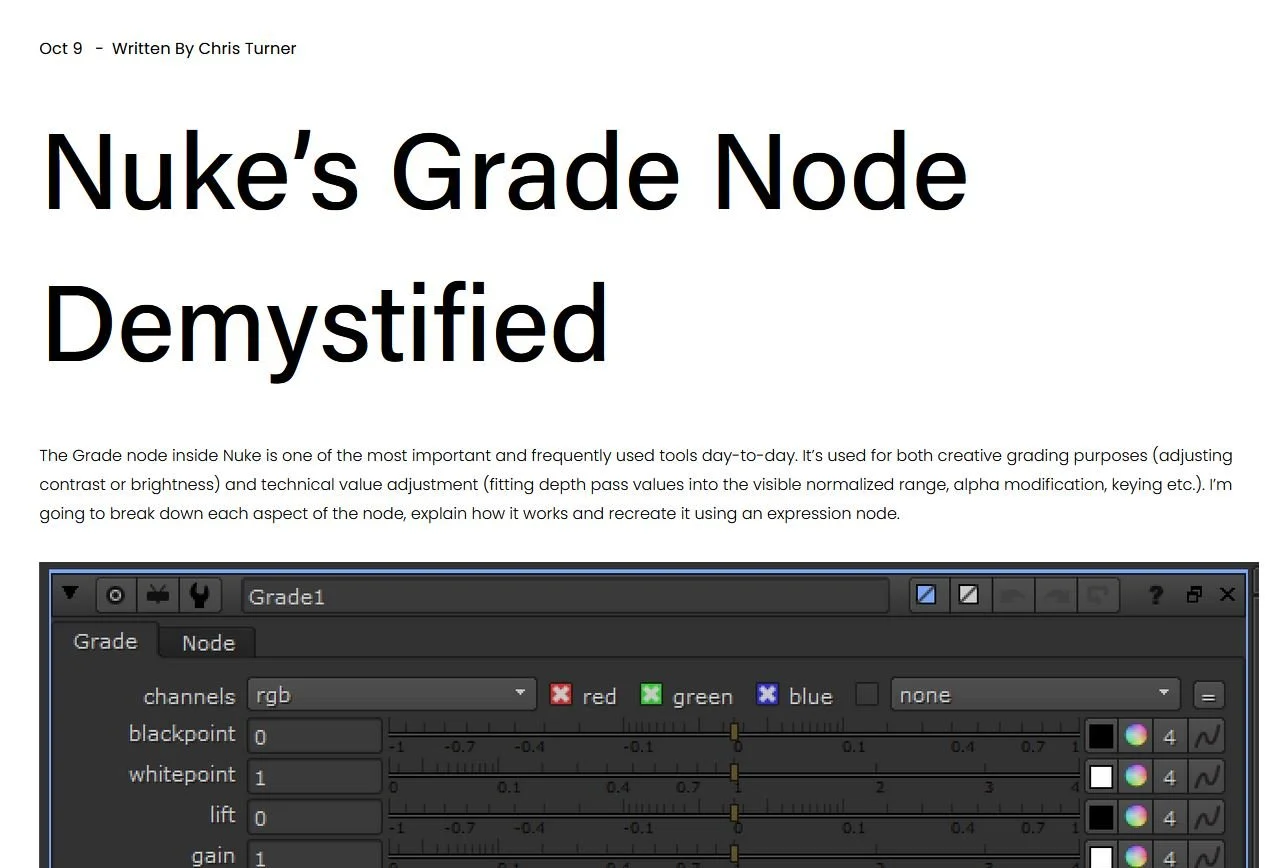Open whitepoint color wheel picker
1273x868 pixels.
point(1135,776)
